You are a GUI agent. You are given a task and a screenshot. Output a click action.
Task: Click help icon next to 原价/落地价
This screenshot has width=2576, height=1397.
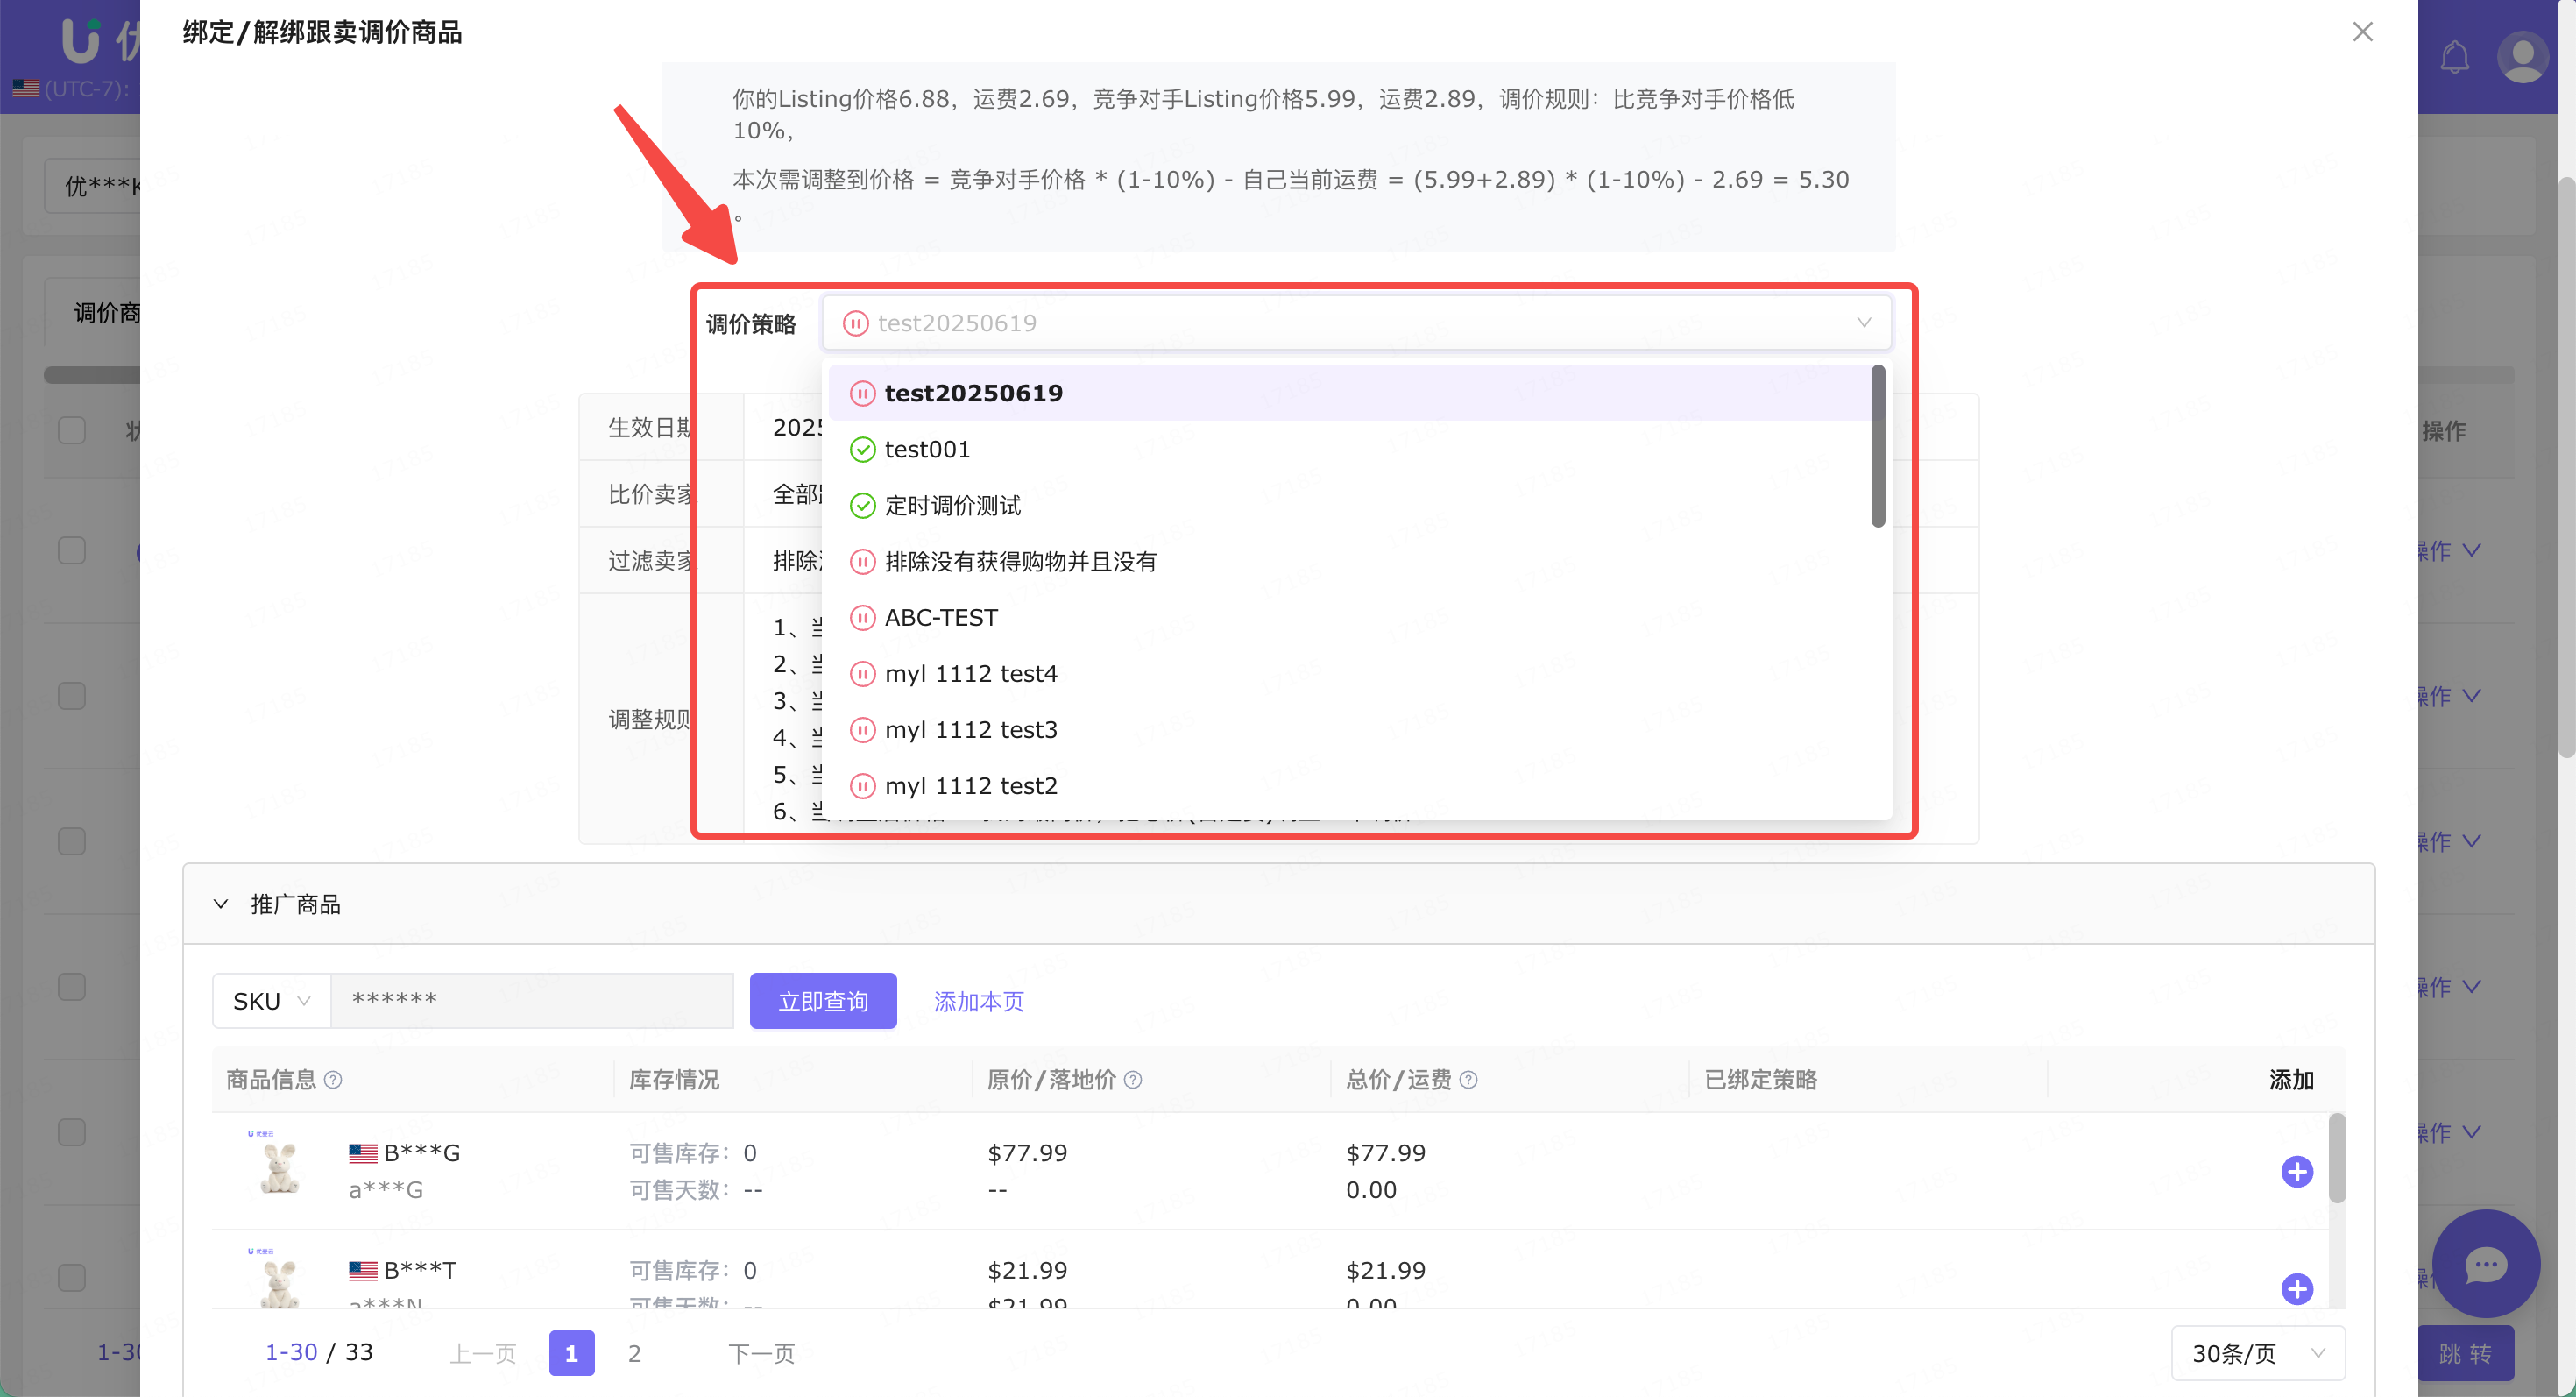[x=1133, y=1080]
